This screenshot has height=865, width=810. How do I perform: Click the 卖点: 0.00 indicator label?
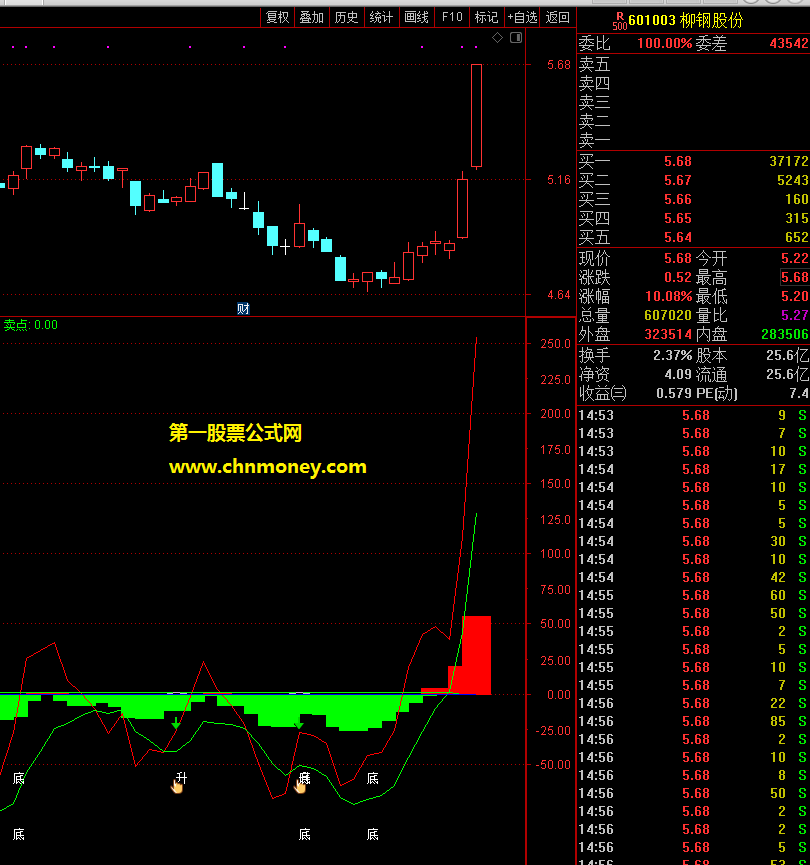31,325
